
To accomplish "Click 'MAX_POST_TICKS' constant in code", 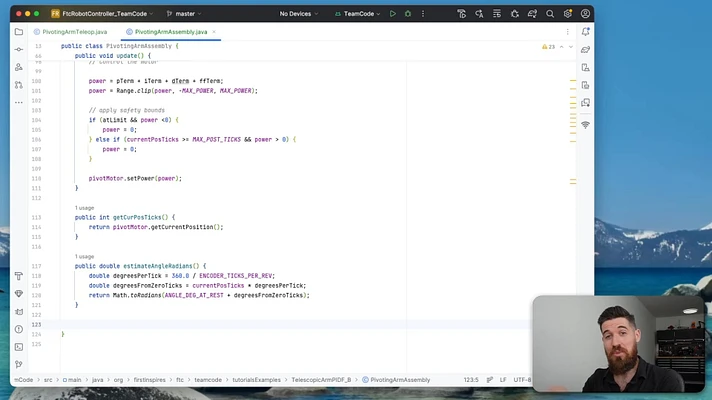I will (x=217, y=140).
